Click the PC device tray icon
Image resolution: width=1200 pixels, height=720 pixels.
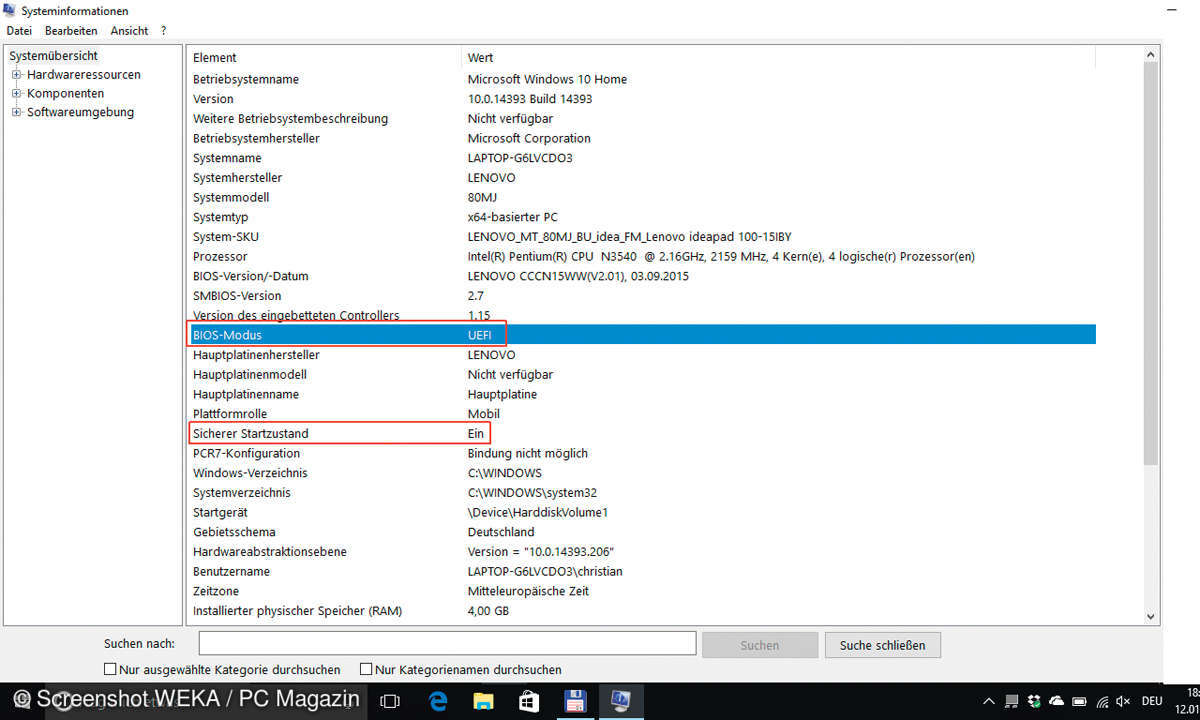click(1012, 701)
